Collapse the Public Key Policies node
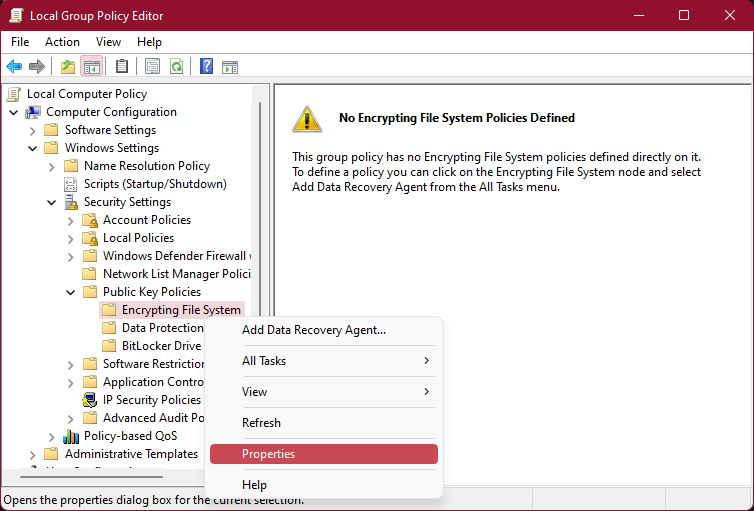 (x=71, y=292)
